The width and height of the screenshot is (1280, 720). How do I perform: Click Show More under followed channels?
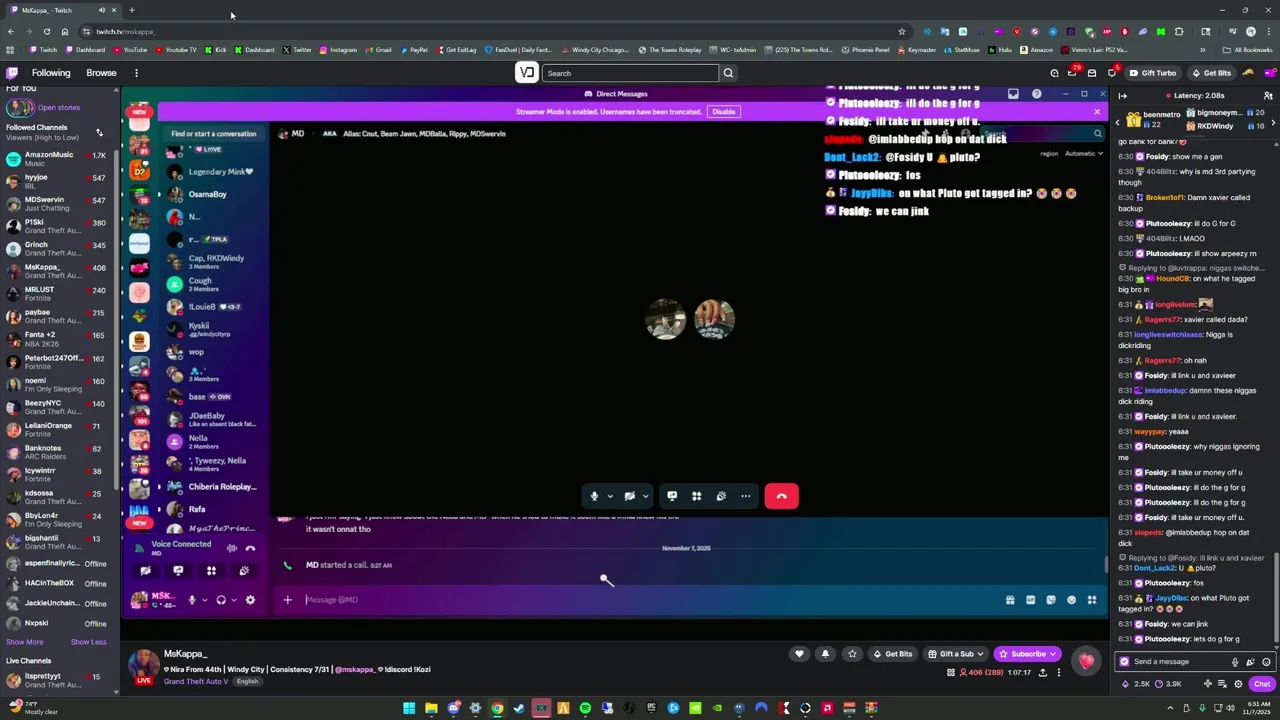(25, 642)
